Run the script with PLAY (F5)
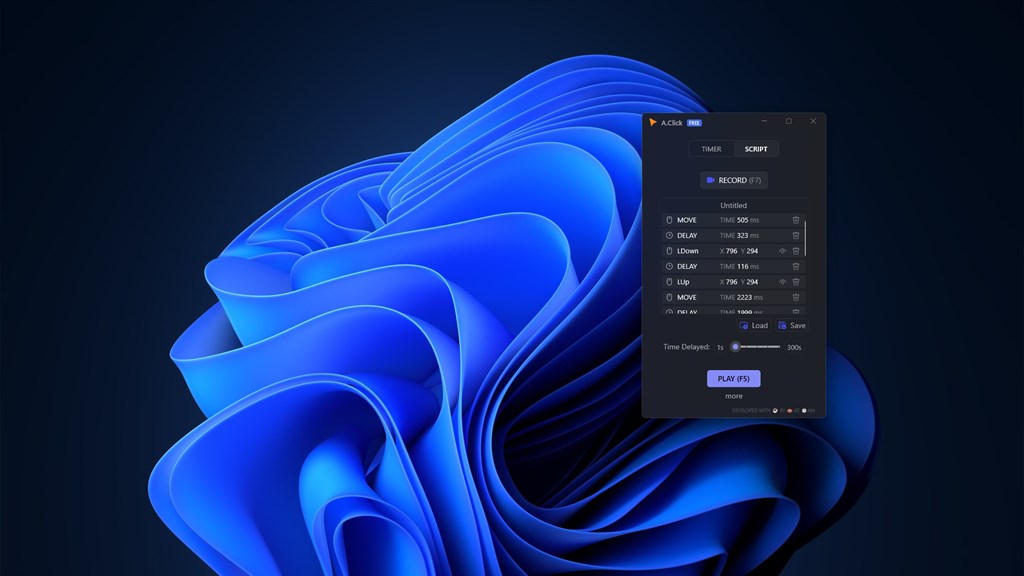 click(x=733, y=379)
